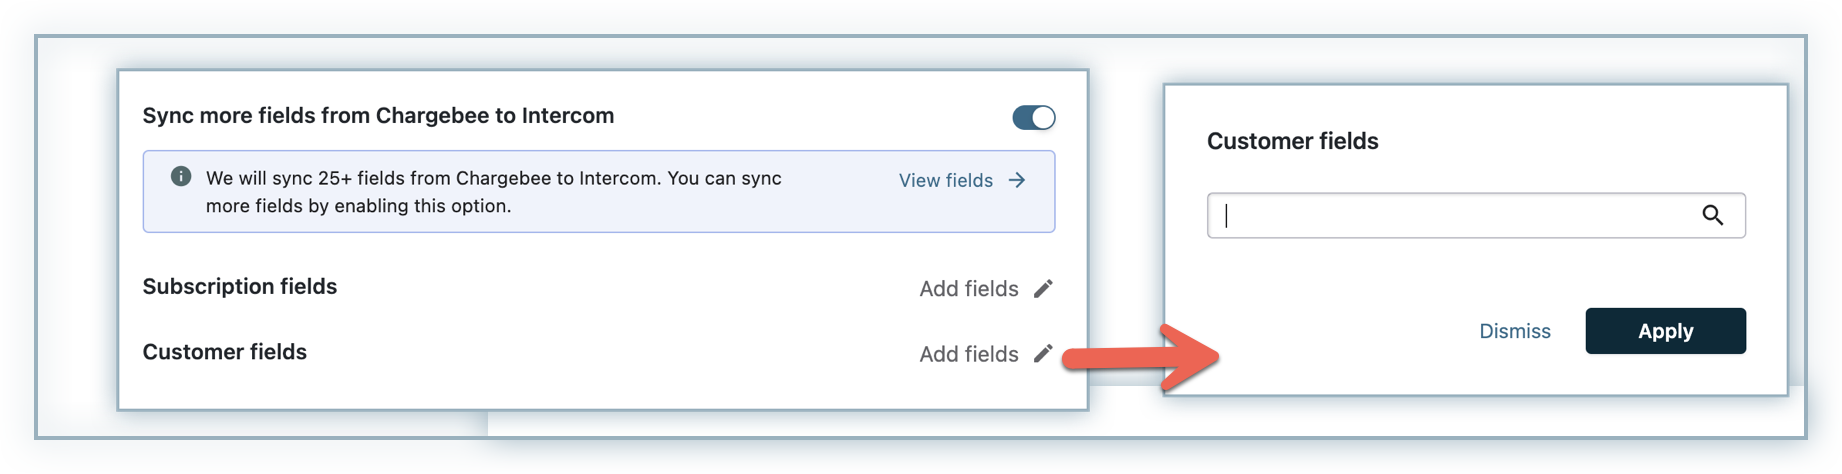Click the Sync more fields from Chargebee heading
This screenshot has height=474, width=1842.
pos(378,116)
